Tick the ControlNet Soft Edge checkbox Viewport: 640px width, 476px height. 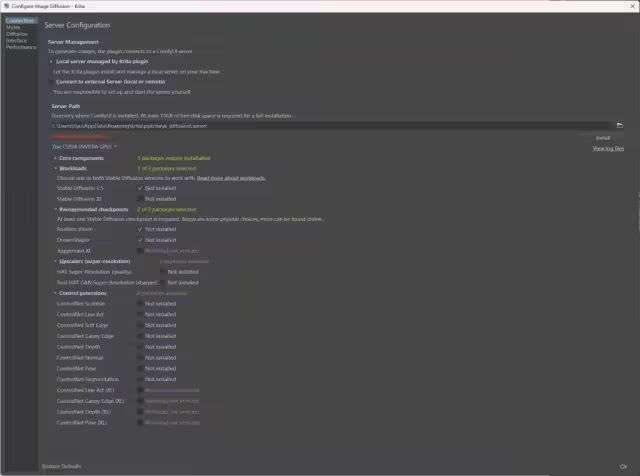140,325
